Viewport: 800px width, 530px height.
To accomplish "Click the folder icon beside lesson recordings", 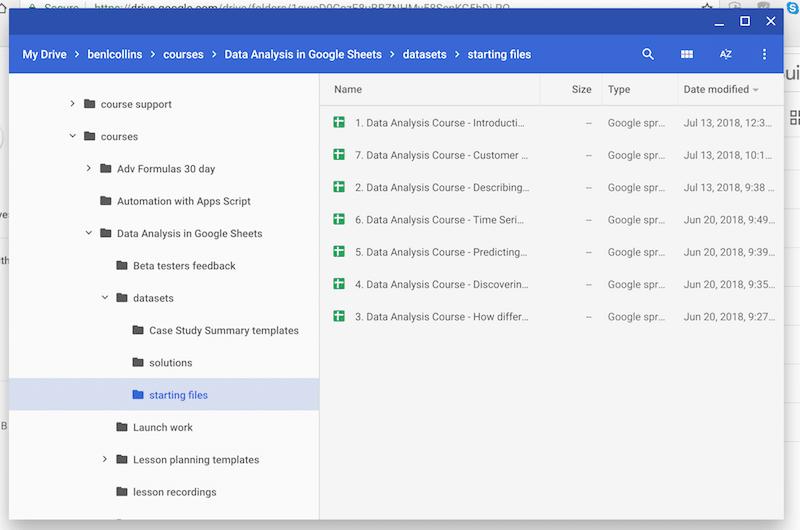I will pos(122,491).
